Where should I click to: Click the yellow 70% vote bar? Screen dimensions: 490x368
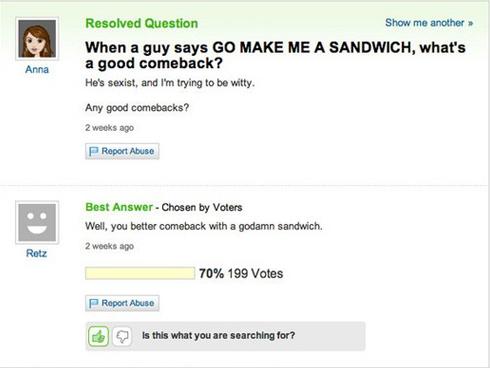pos(140,273)
